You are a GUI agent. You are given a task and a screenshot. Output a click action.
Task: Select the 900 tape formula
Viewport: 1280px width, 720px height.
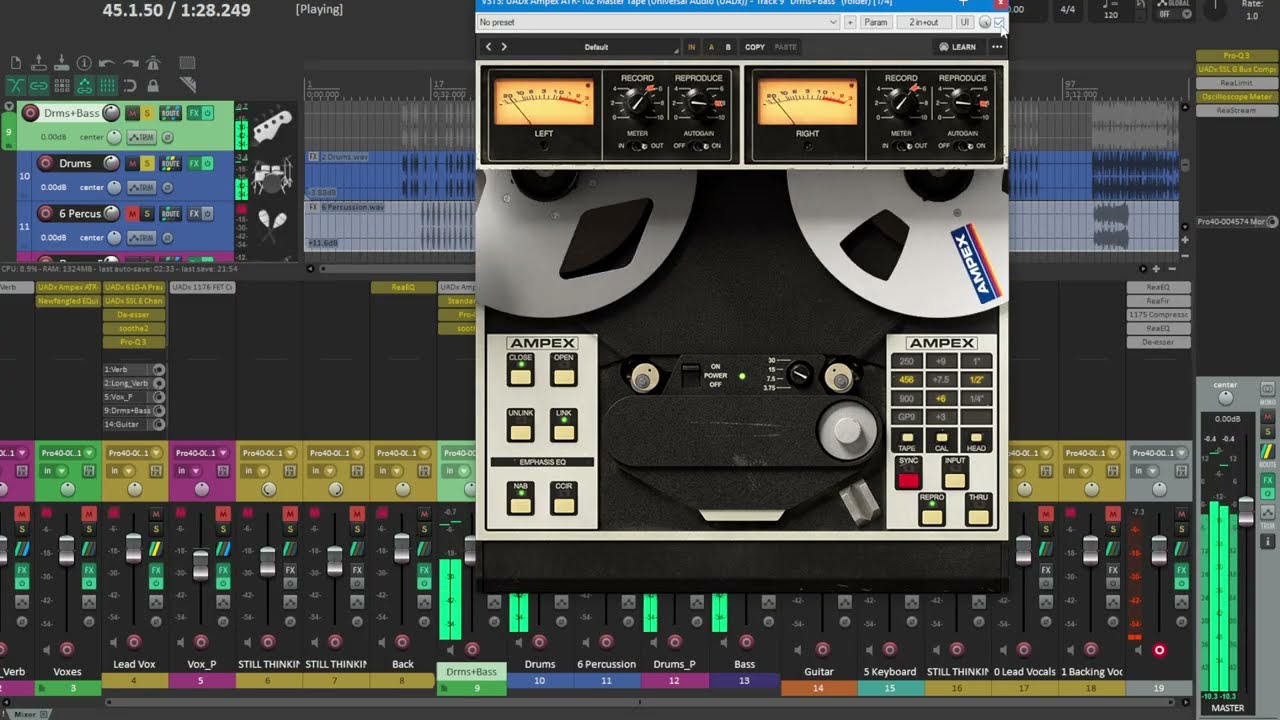click(x=906, y=398)
